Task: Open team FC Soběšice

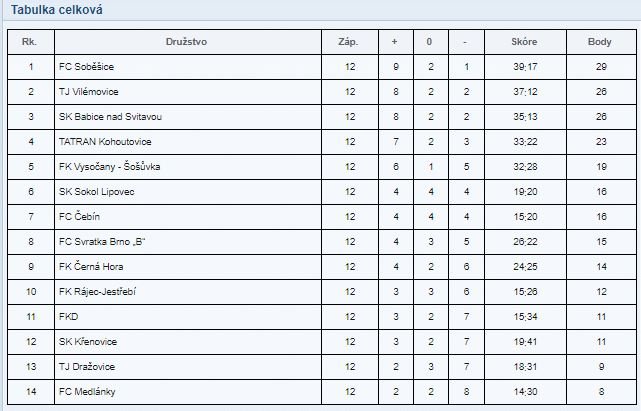Action: [86, 67]
